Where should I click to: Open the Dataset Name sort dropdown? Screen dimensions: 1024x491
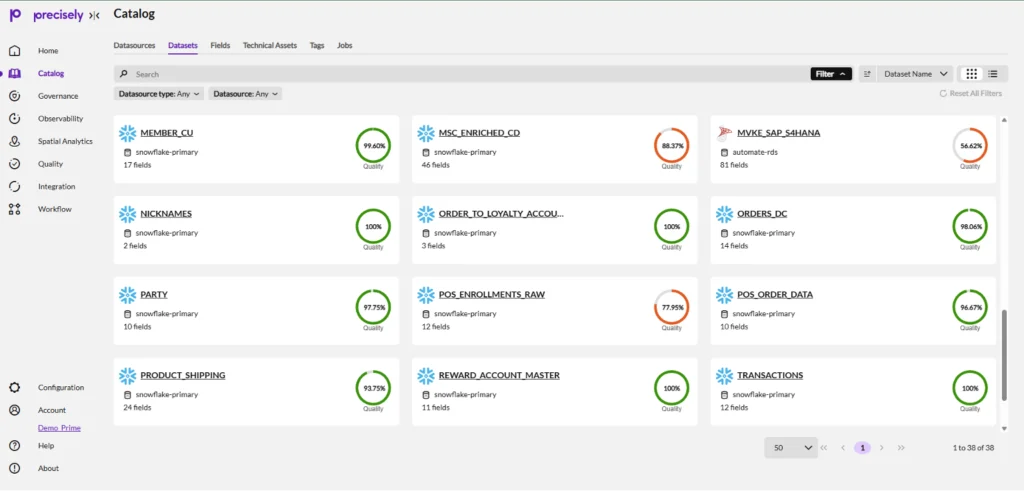tap(915, 74)
